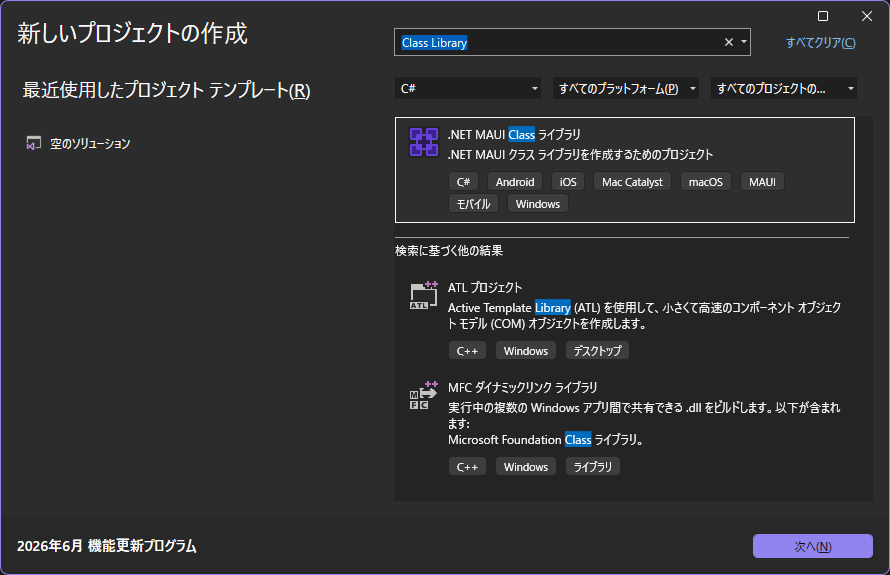This screenshot has height=575, width=890.
Task: Click the 検索に基づく他の結果 heading
Action: pos(449,250)
